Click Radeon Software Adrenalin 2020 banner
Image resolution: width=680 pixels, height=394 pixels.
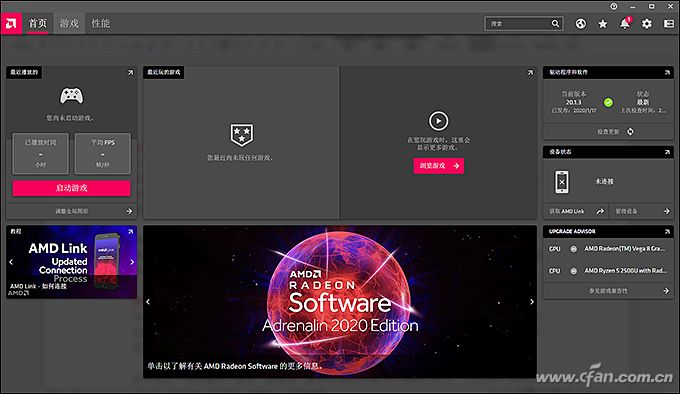[x=340, y=302]
